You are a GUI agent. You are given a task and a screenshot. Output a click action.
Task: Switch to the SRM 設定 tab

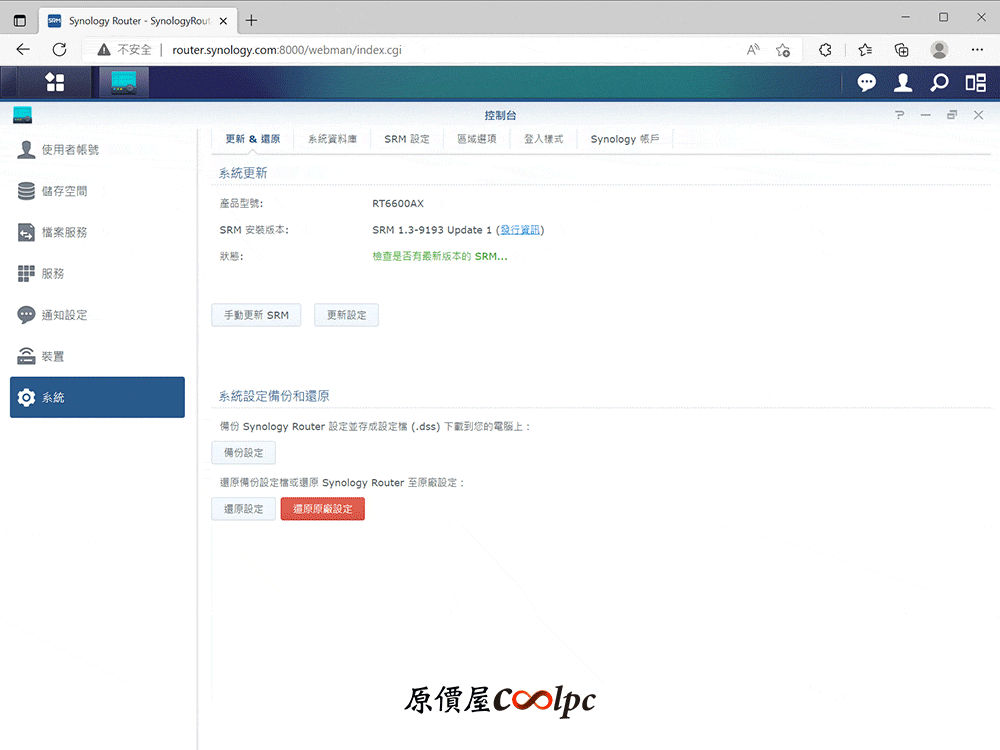click(407, 139)
